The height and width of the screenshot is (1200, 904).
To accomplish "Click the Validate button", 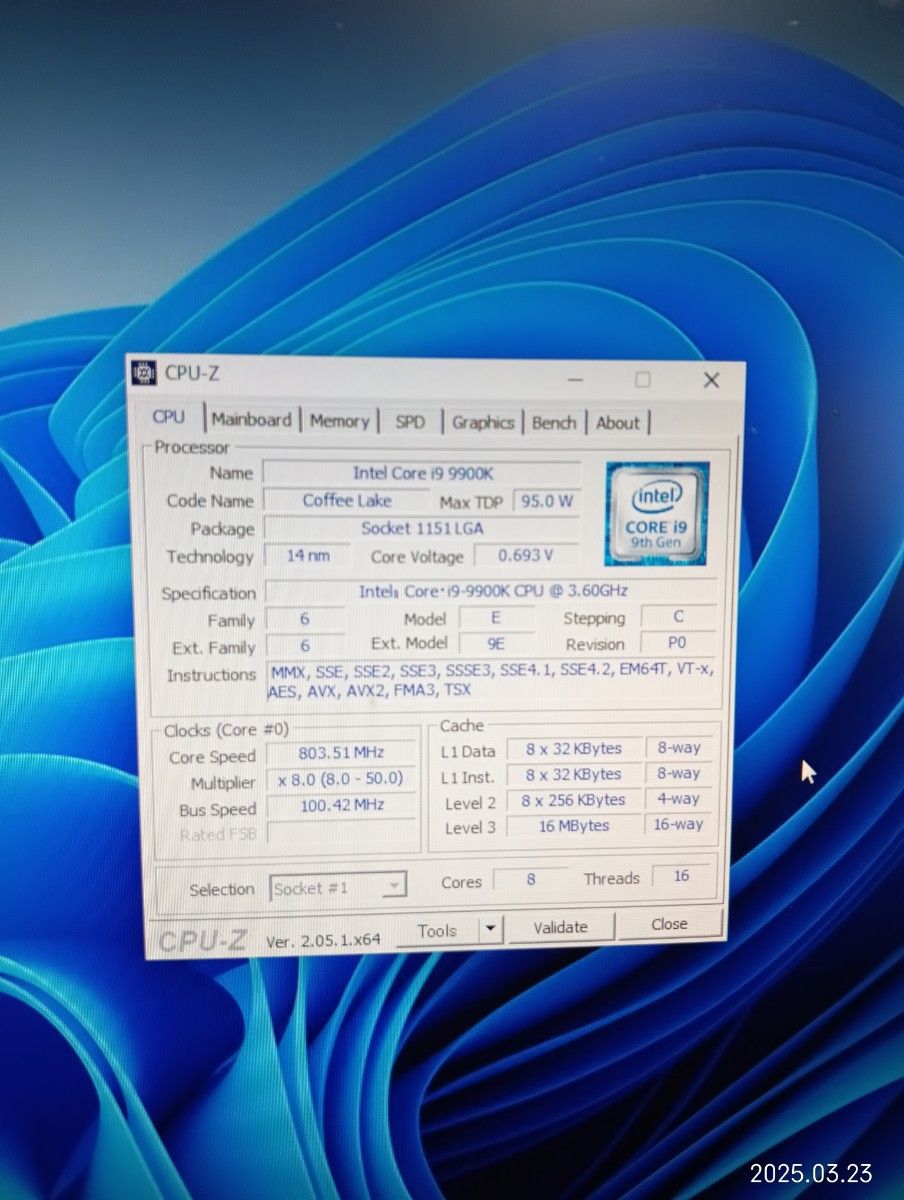I will pyautogui.click(x=560, y=927).
